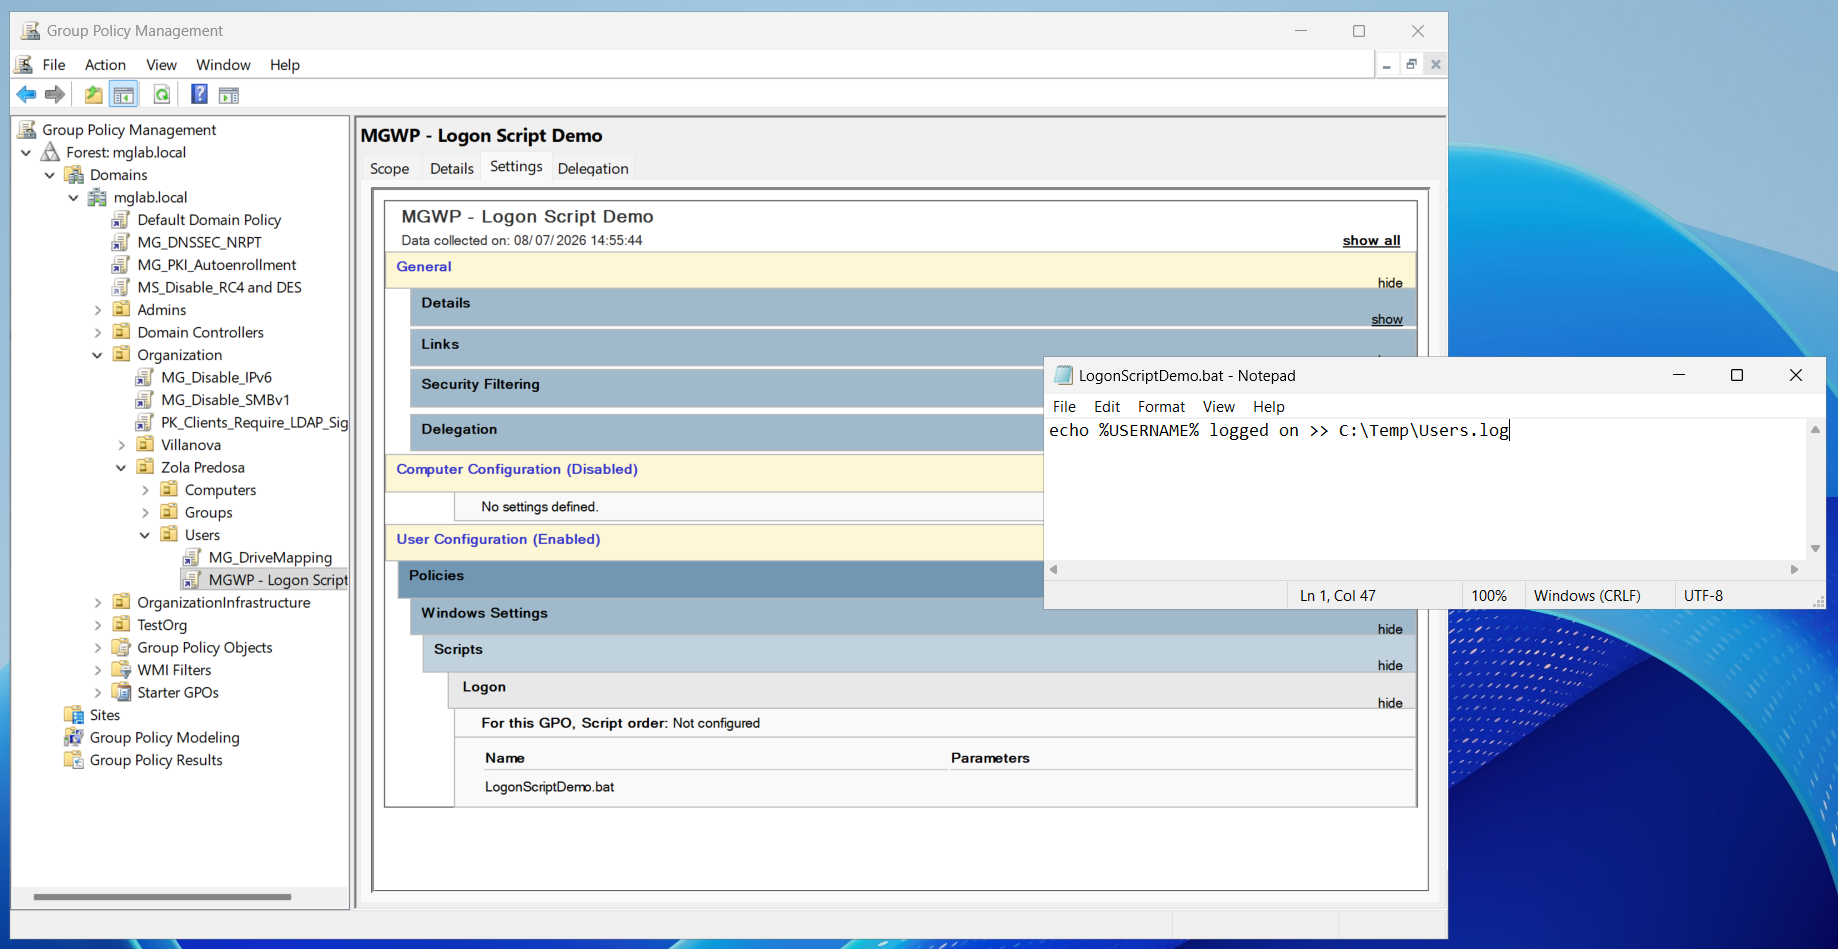Click the Default Domain Policy GPO icon

121,220
